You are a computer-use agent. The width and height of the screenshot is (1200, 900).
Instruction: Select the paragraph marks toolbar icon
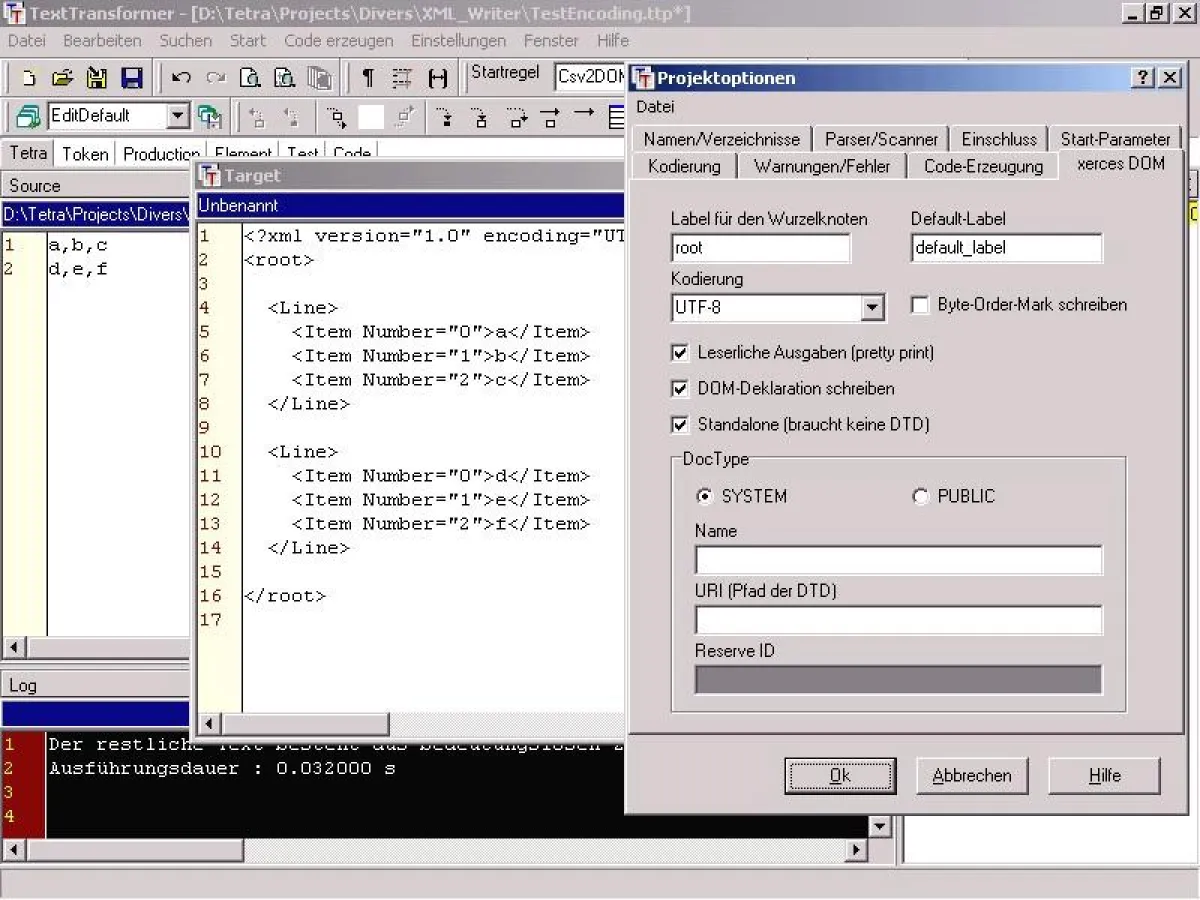pyautogui.click(x=368, y=77)
